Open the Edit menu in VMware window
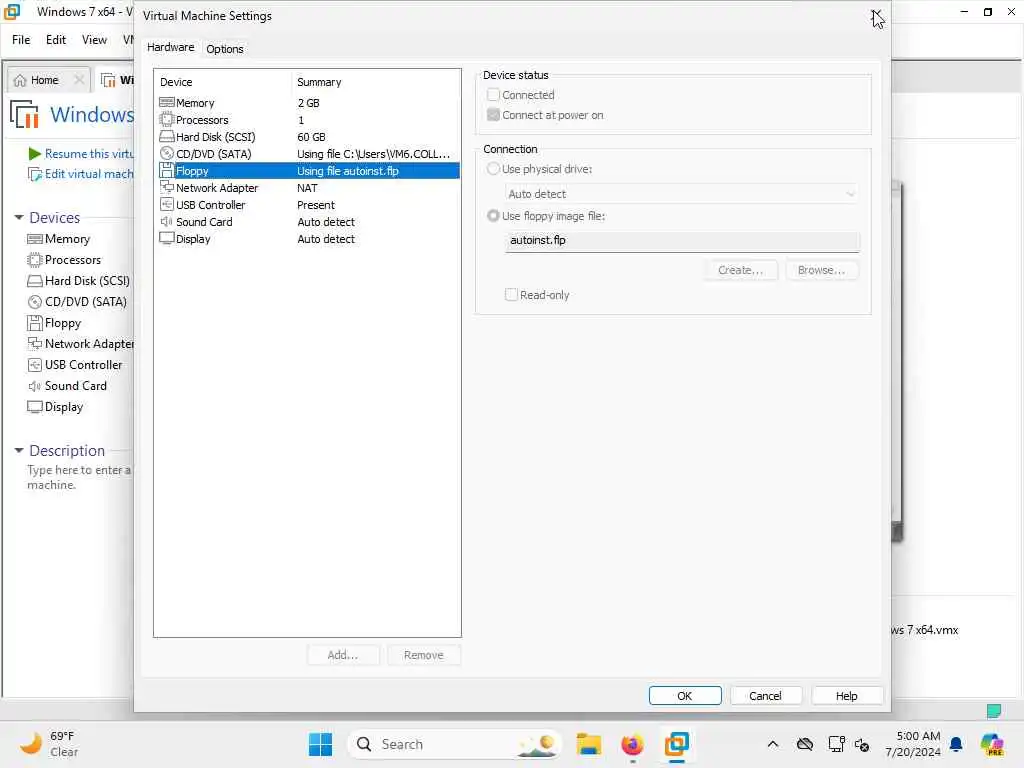1024x768 pixels. [x=56, y=40]
